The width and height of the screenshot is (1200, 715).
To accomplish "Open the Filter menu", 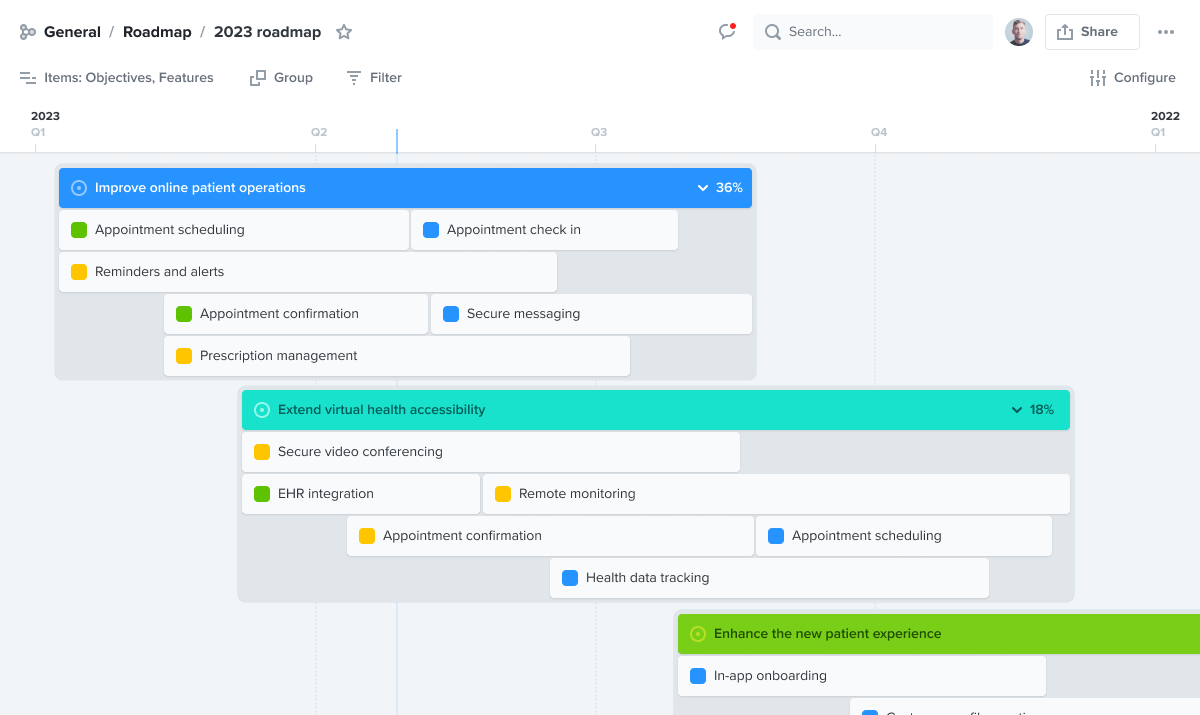I will pos(373,77).
